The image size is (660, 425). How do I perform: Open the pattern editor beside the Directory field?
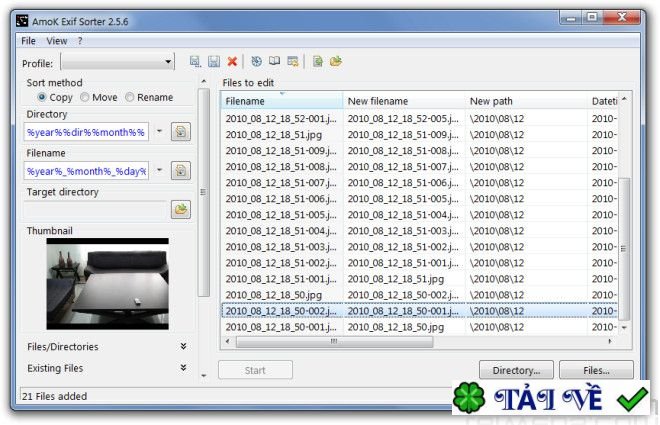(181, 132)
